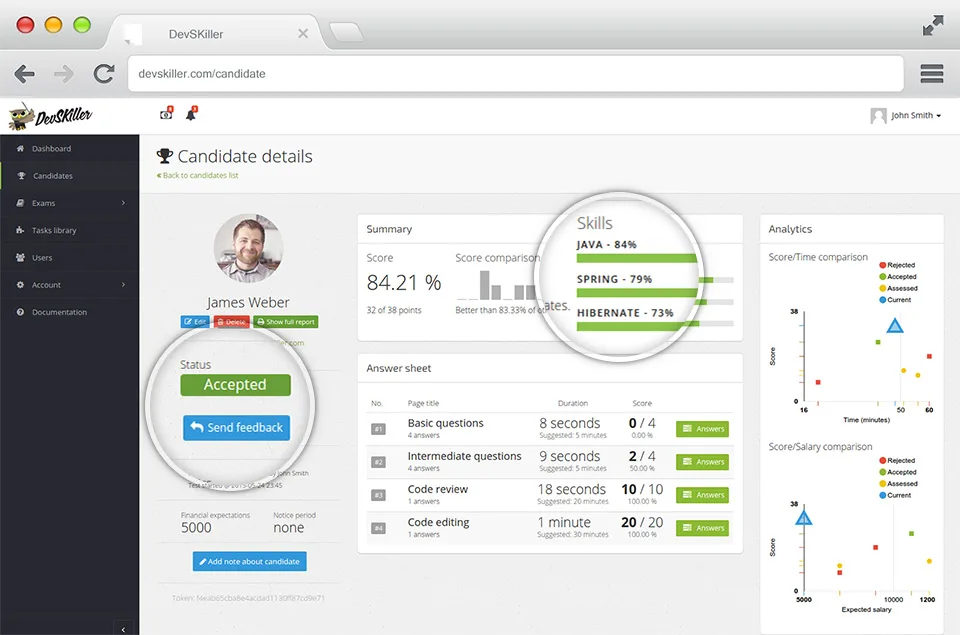Click the address bar URL field
This screenshot has width=960, height=635.
tap(516, 73)
